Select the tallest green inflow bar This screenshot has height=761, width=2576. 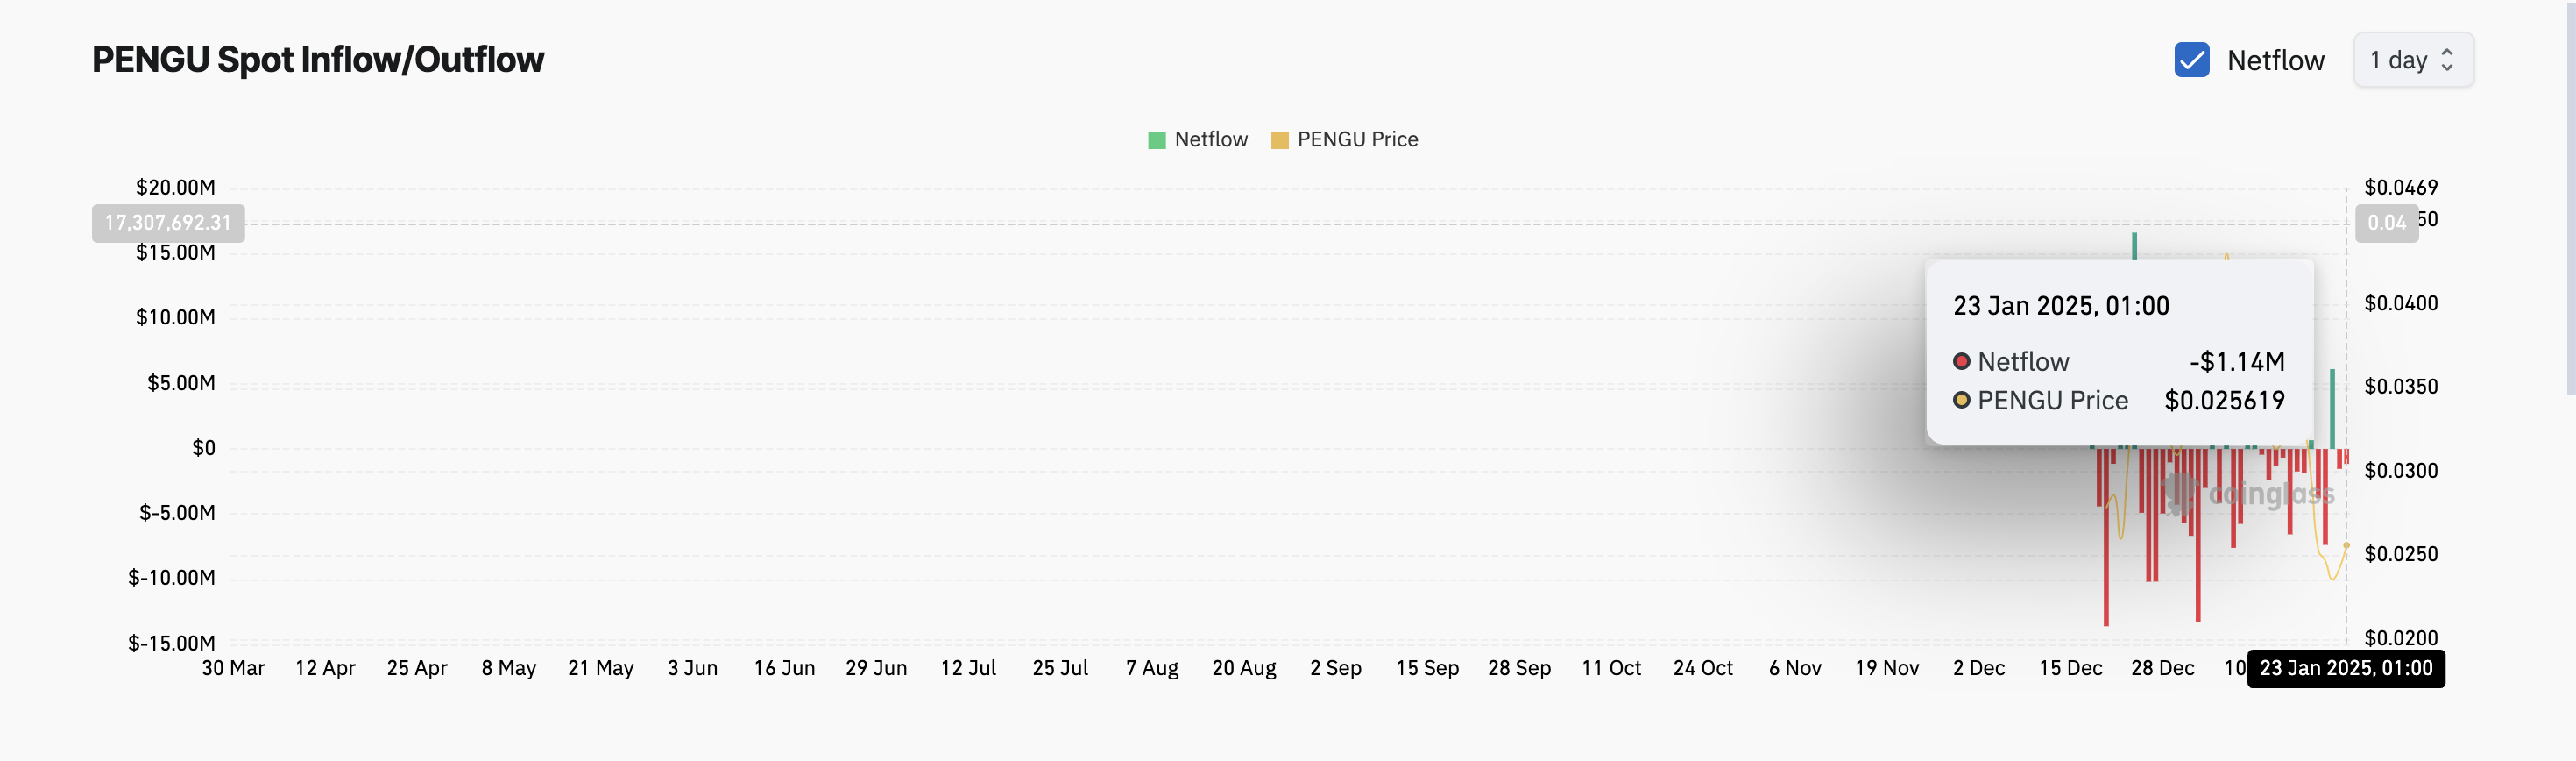click(x=2134, y=246)
